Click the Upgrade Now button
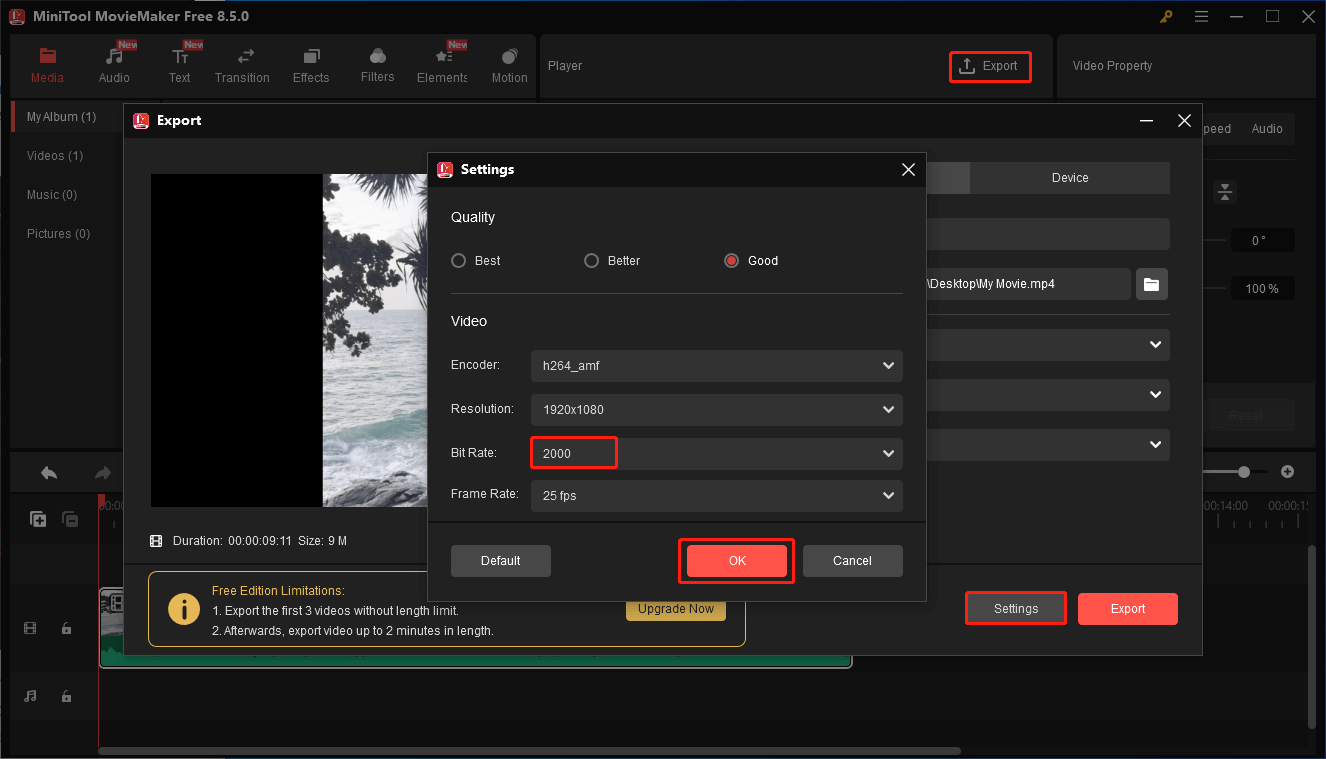Image resolution: width=1326 pixels, height=759 pixels. [x=676, y=608]
